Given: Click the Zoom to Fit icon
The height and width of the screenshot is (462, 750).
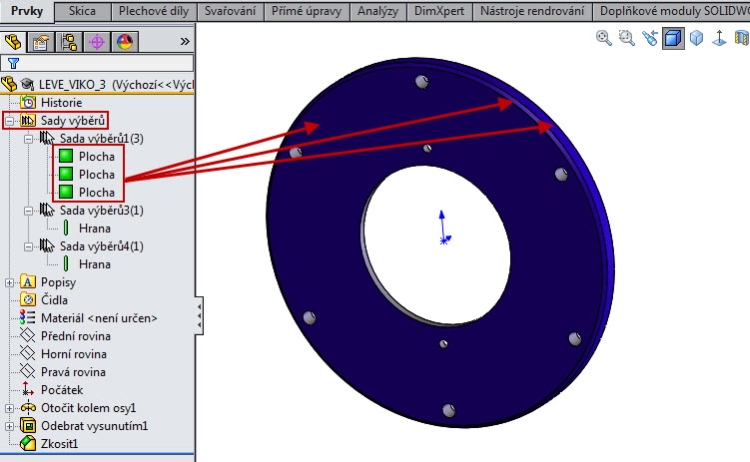Looking at the screenshot, I should click(604, 38).
